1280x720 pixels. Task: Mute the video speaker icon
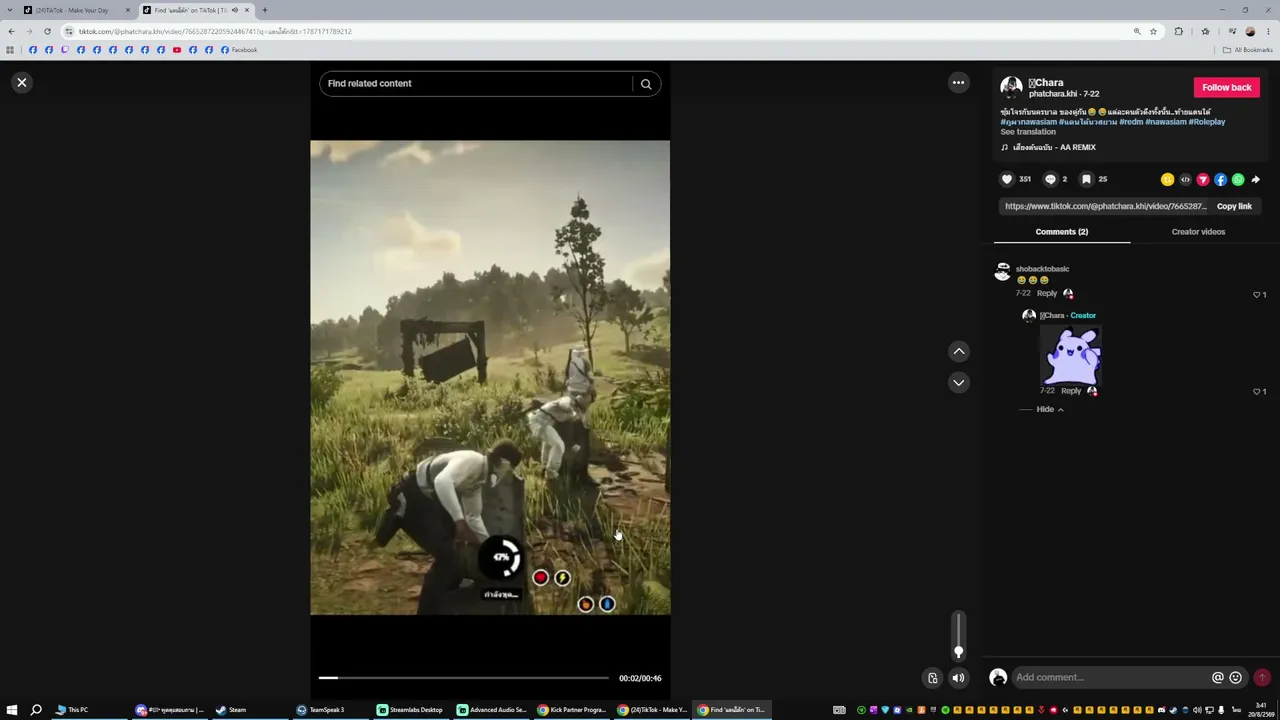(958, 678)
